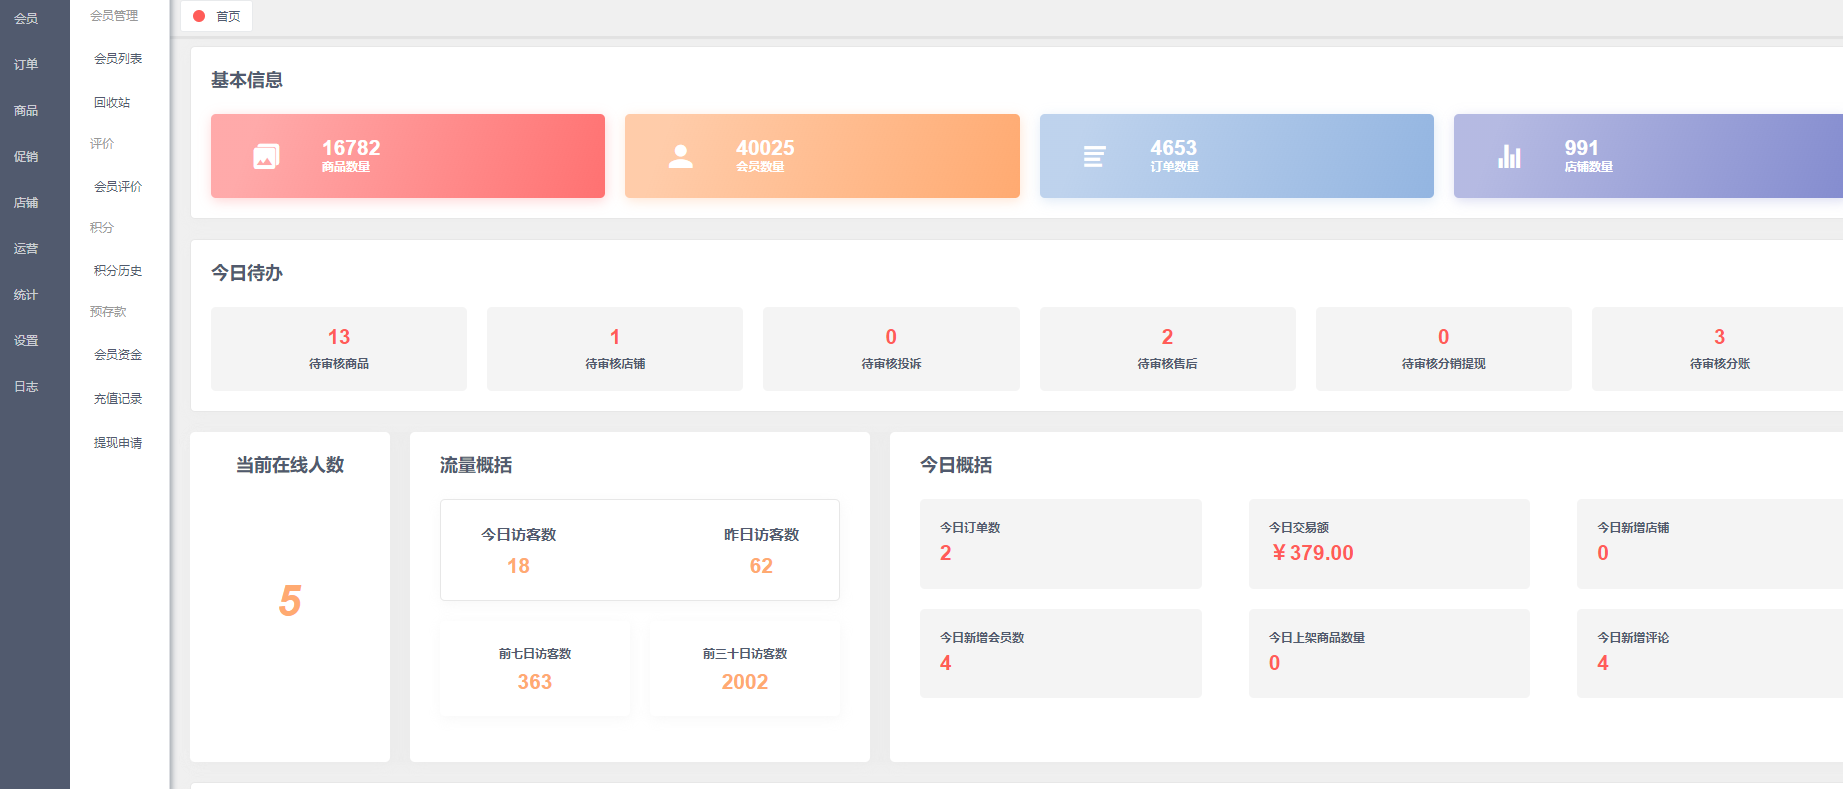Go to 统计 in the sidebar
The width and height of the screenshot is (1843, 789).
(26, 295)
